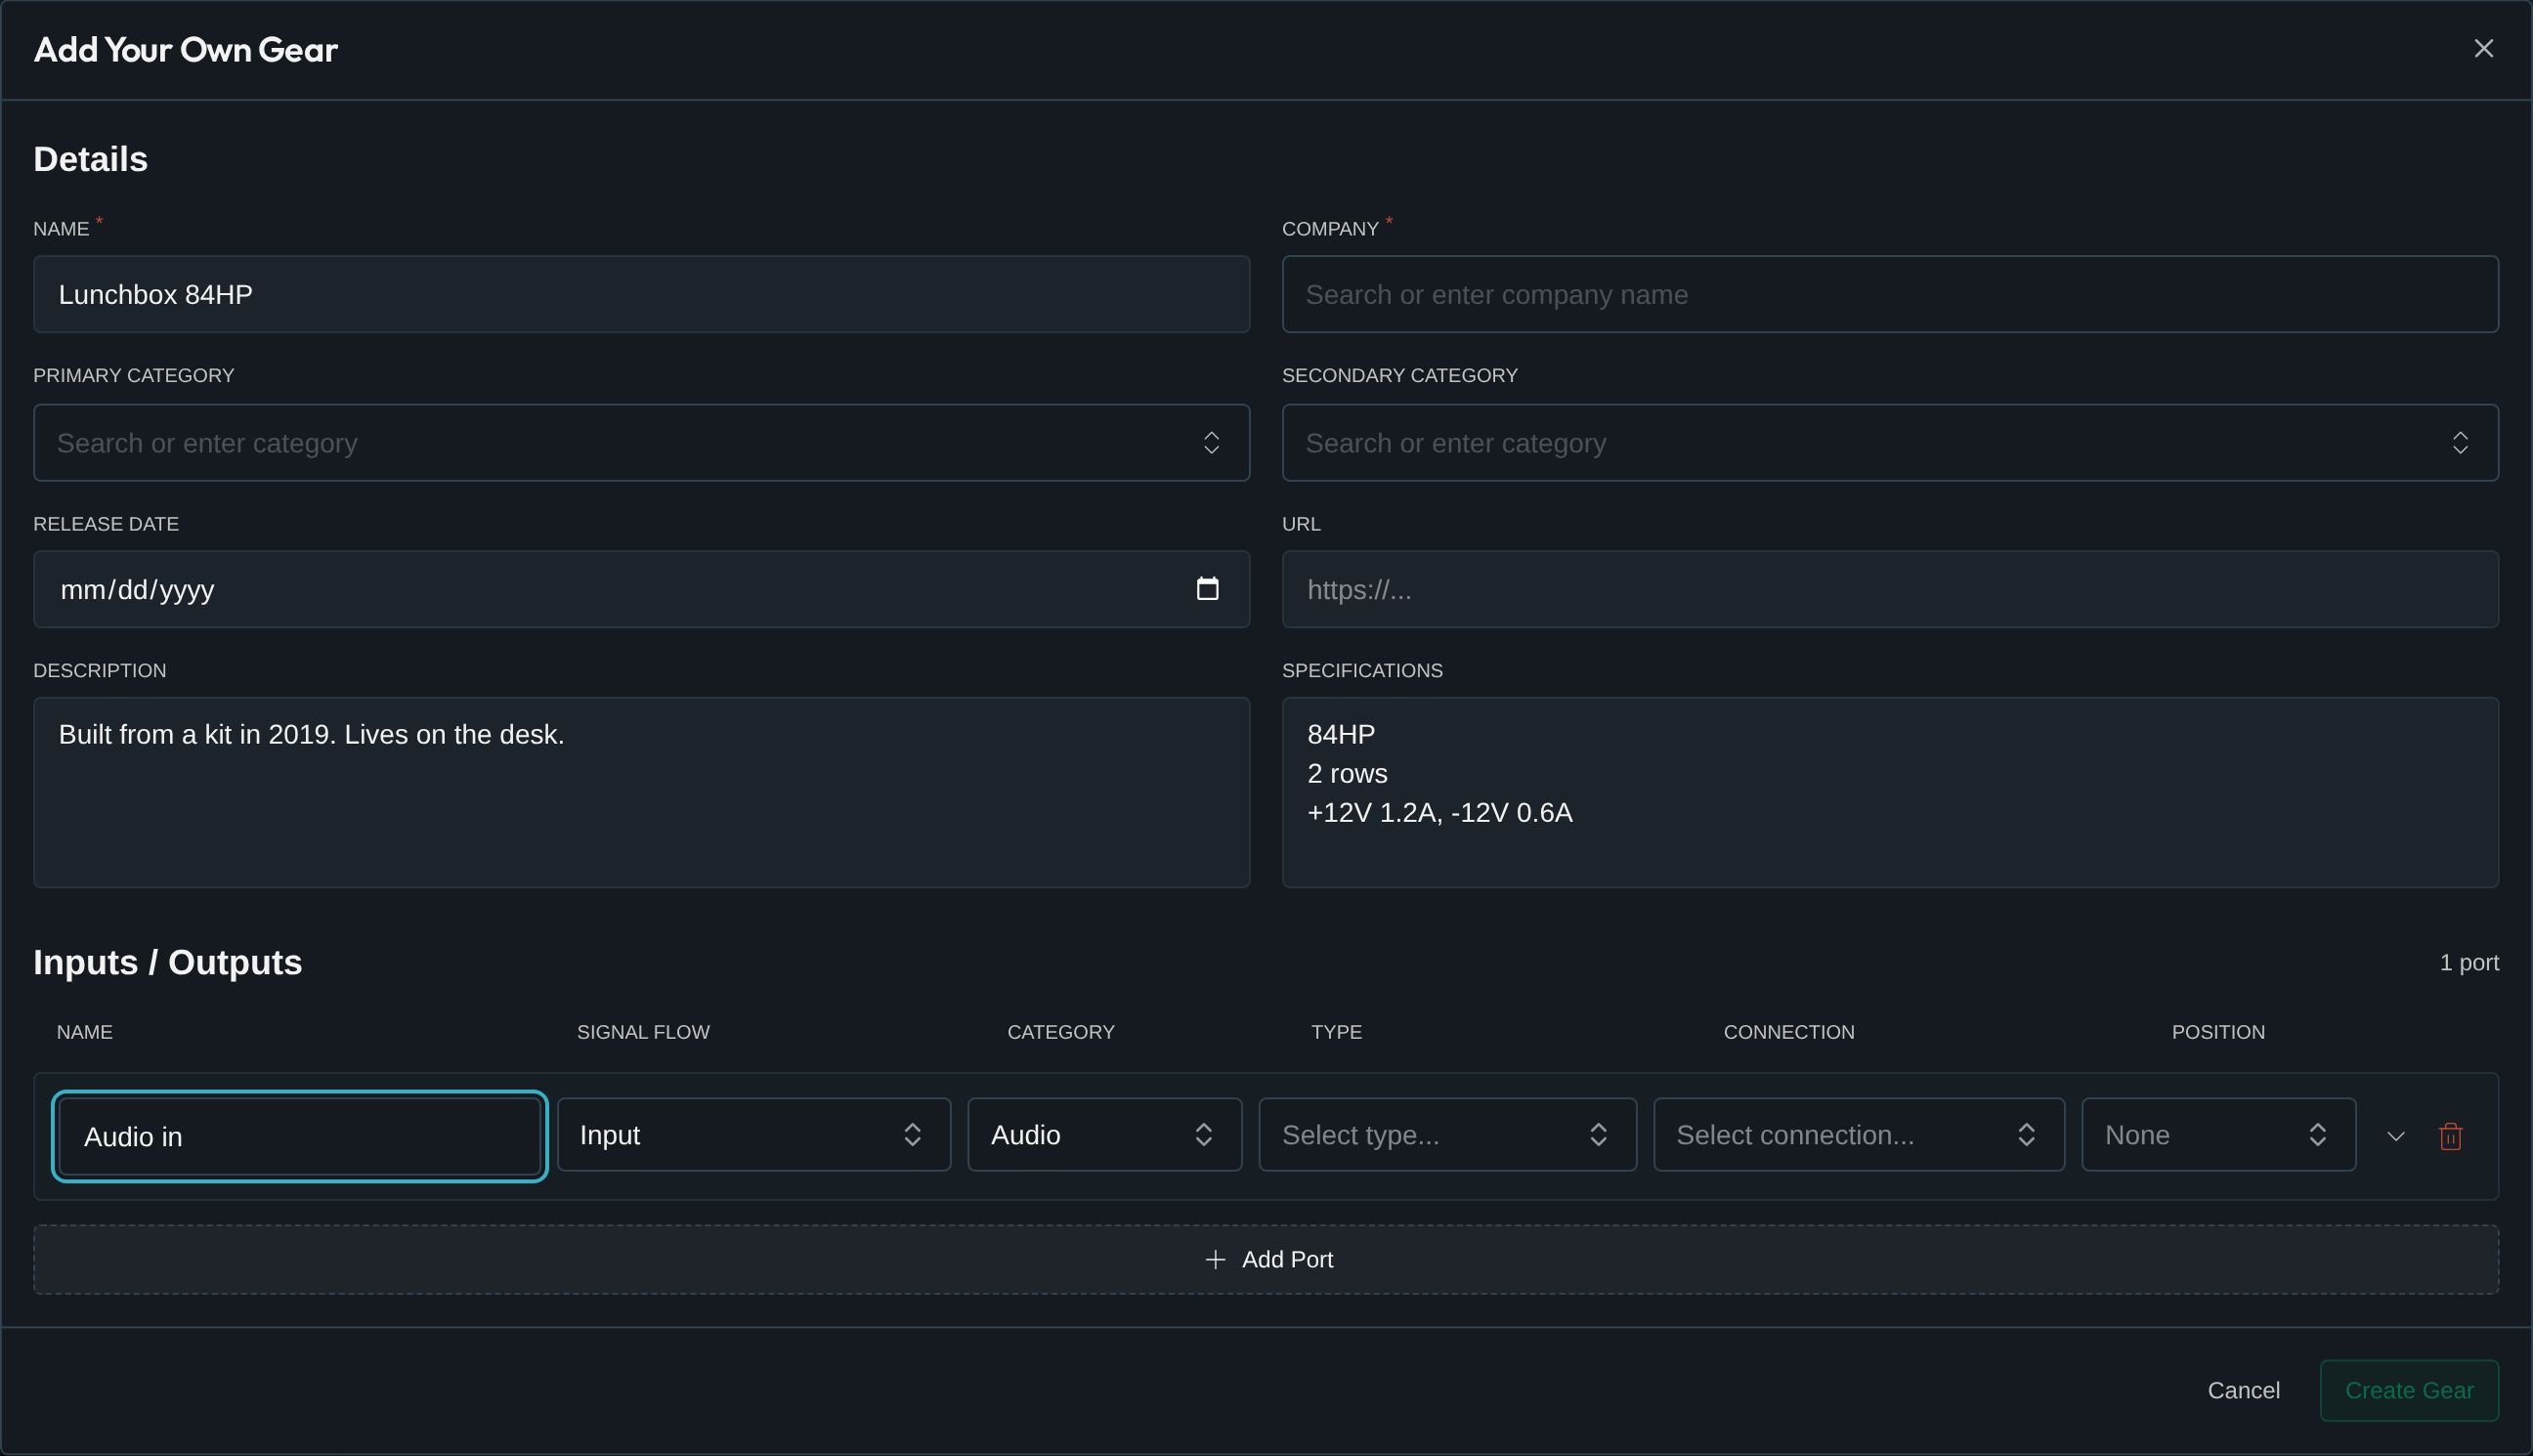This screenshot has height=1456, width=2533.
Task: Click the RELEASE DATE label
Action: 106,524
